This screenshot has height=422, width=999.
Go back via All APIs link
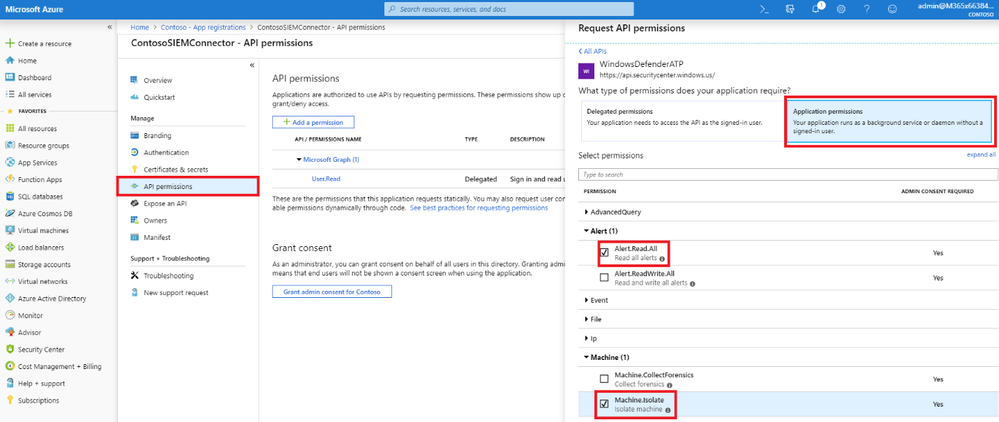point(593,51)
